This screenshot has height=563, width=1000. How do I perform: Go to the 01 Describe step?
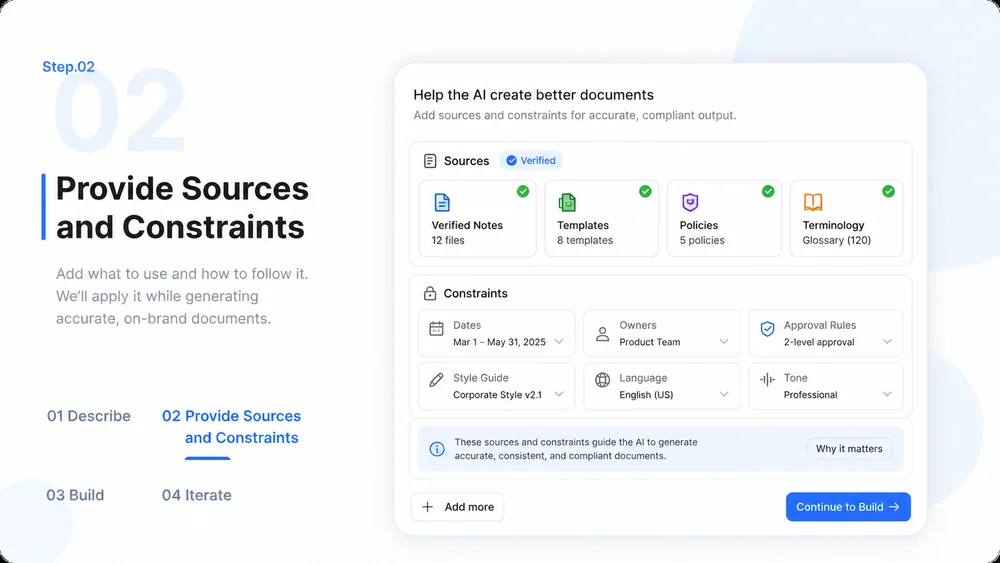point(89,416)
